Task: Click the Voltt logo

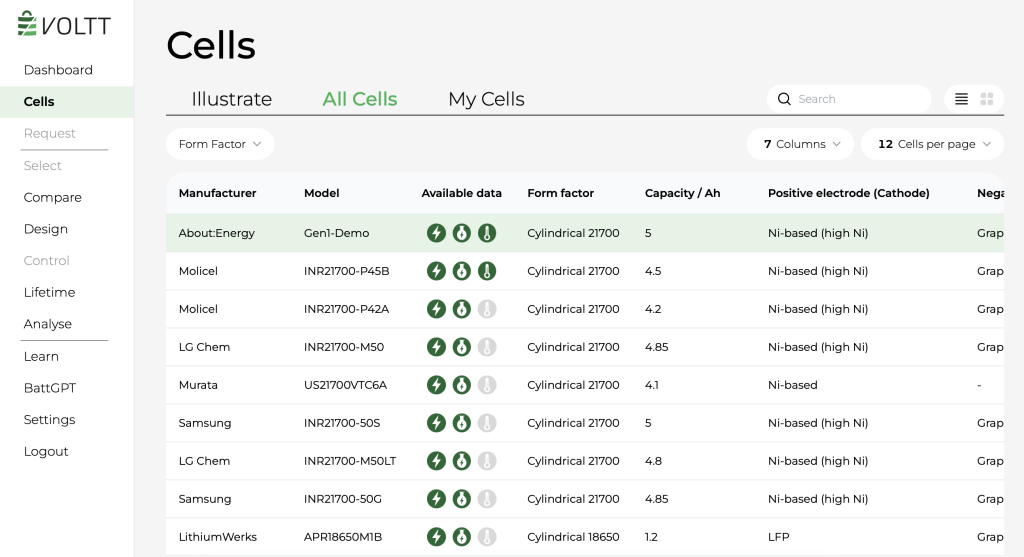Action: pyautogui.click(x=64, y=25)
